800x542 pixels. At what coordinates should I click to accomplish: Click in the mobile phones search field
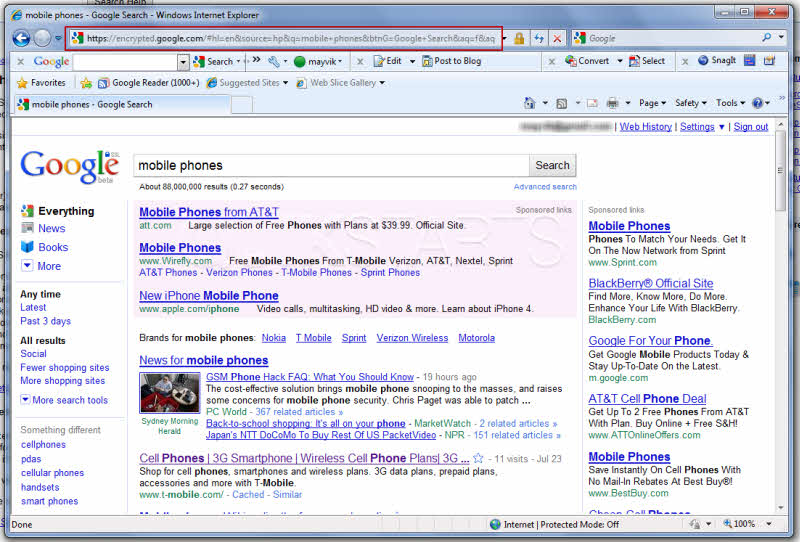click(x=331, y=165)
